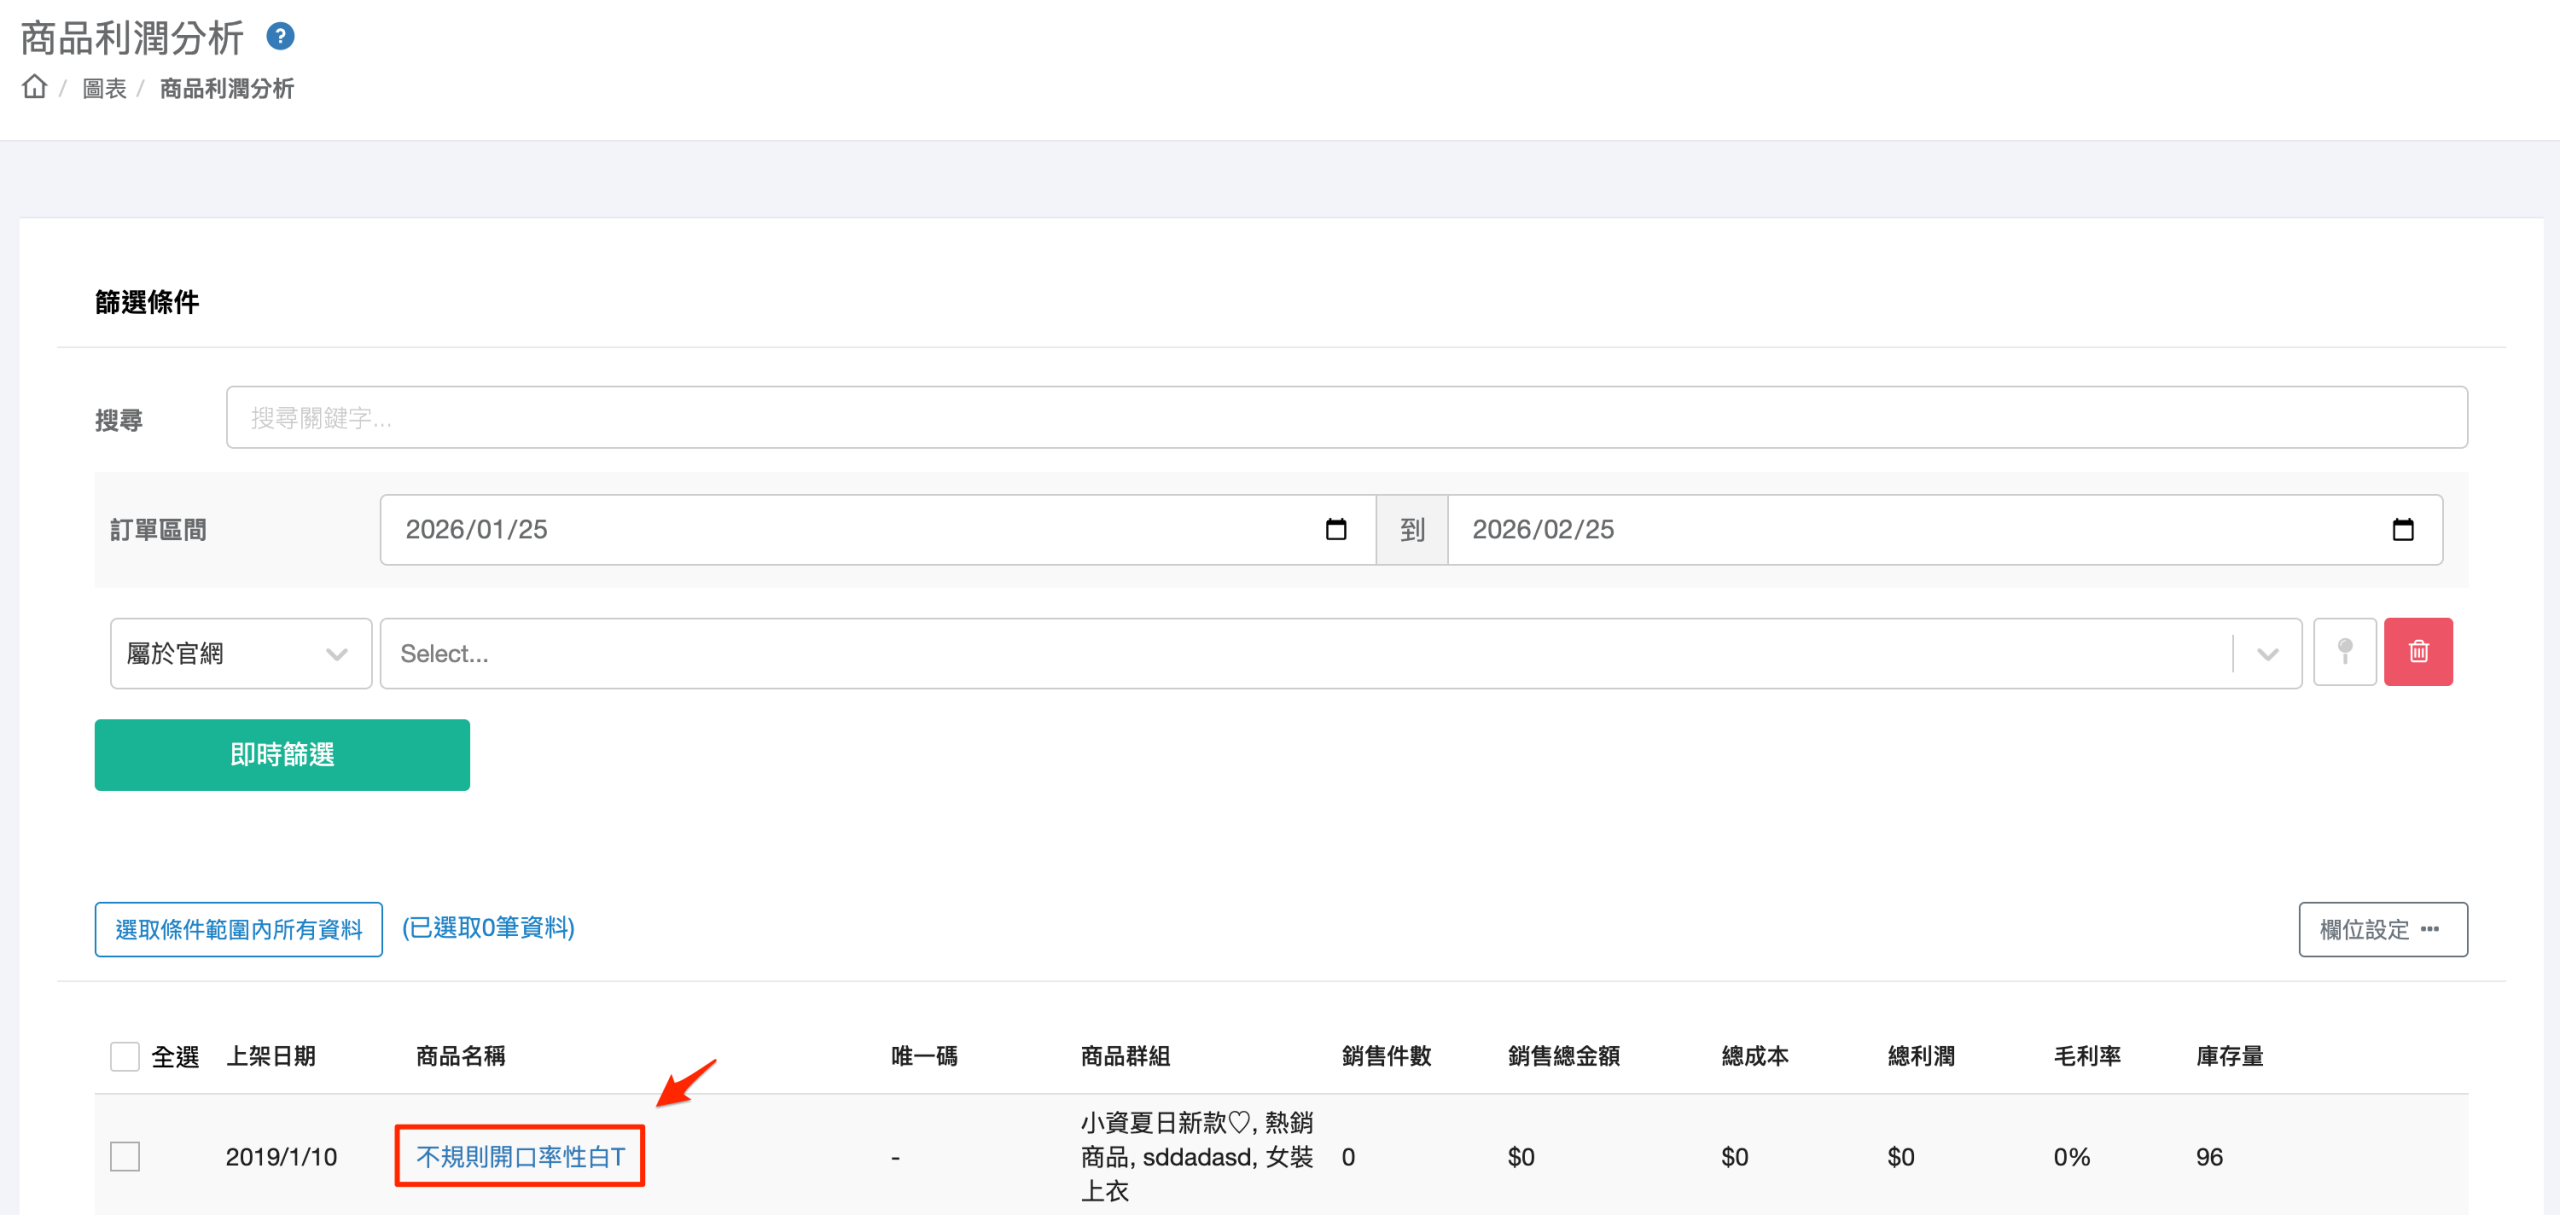Click the home breadcrumb icon

click(x=35, y=87)
